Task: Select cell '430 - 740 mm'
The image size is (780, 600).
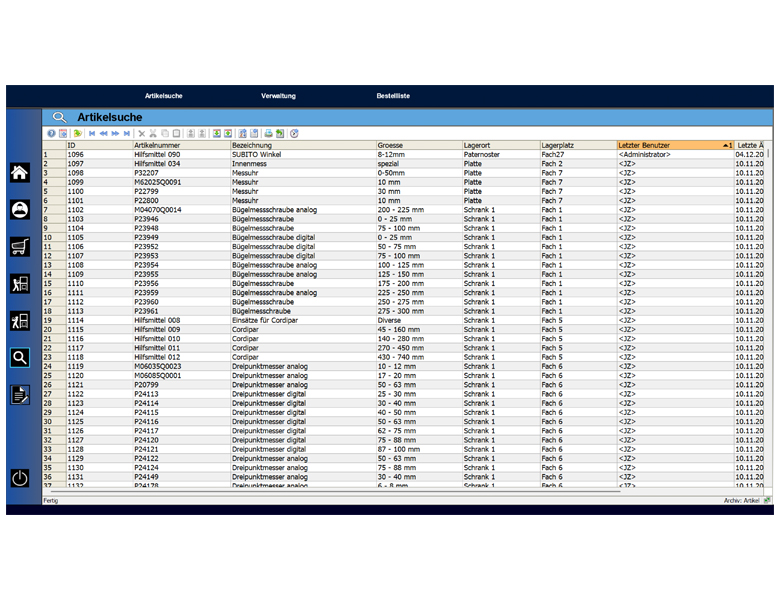Action: [x=419, y=357]
